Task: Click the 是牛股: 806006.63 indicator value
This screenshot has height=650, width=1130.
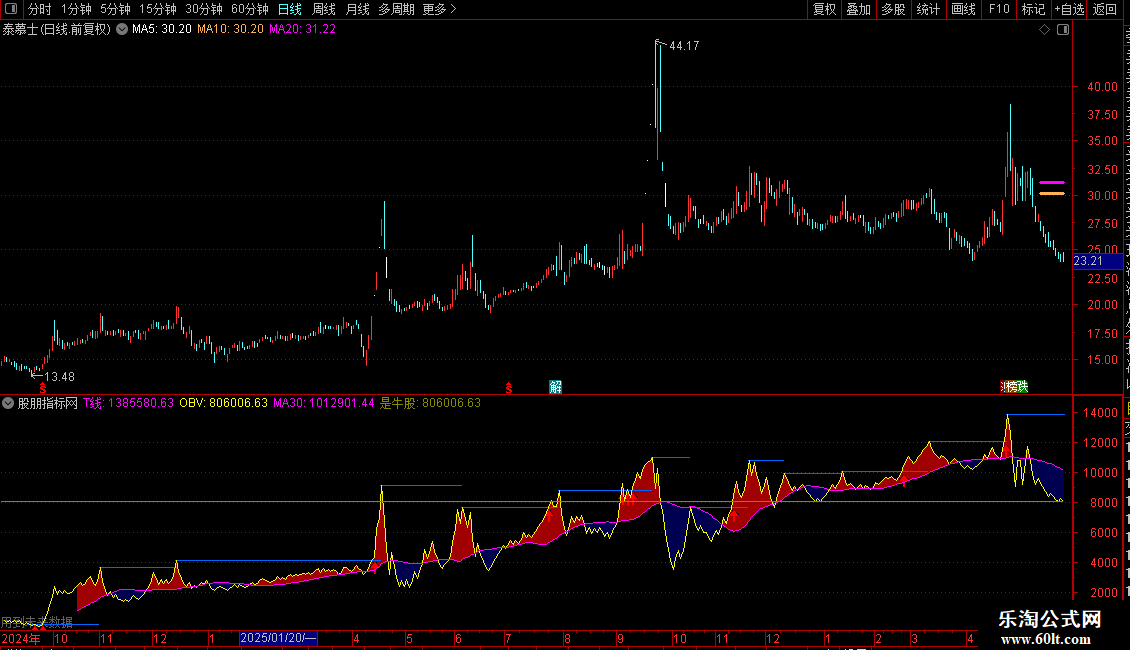Action: click(430, 403)
